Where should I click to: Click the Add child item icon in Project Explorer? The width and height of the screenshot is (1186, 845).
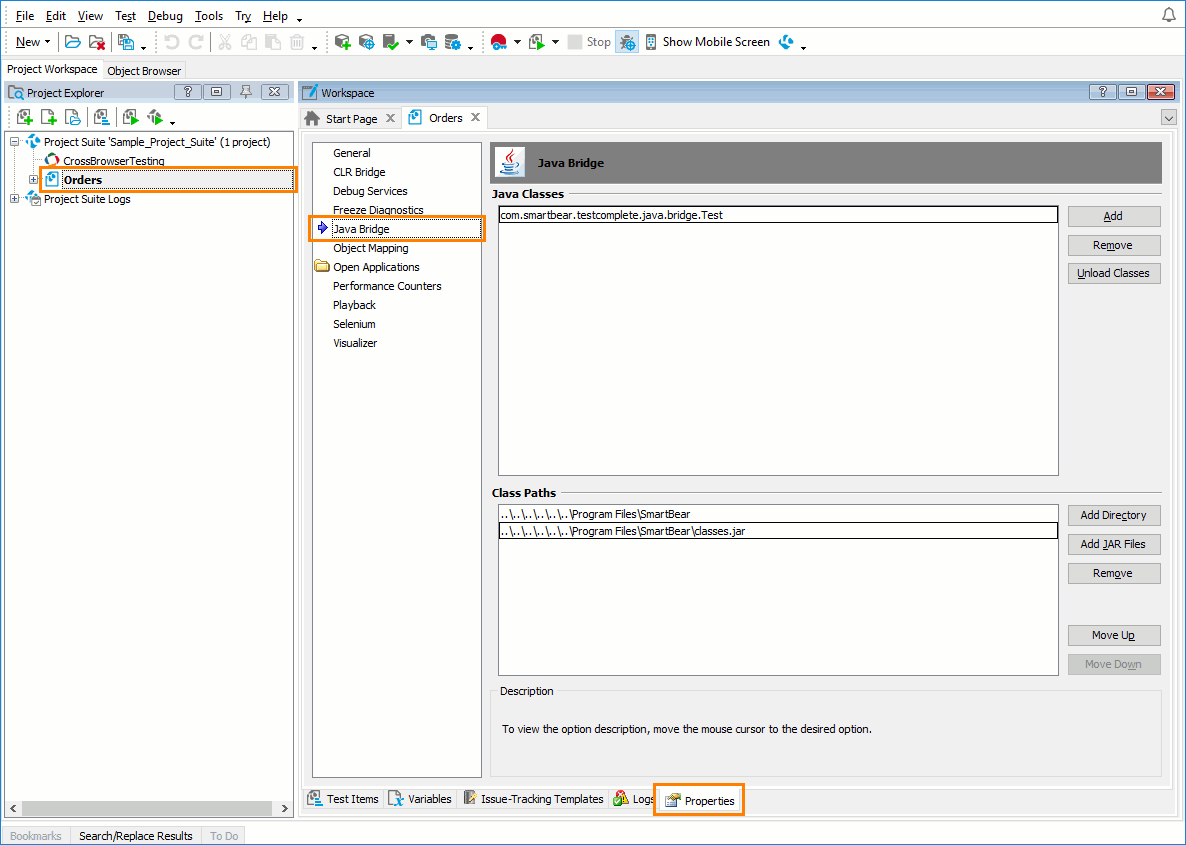pos(48,117)
